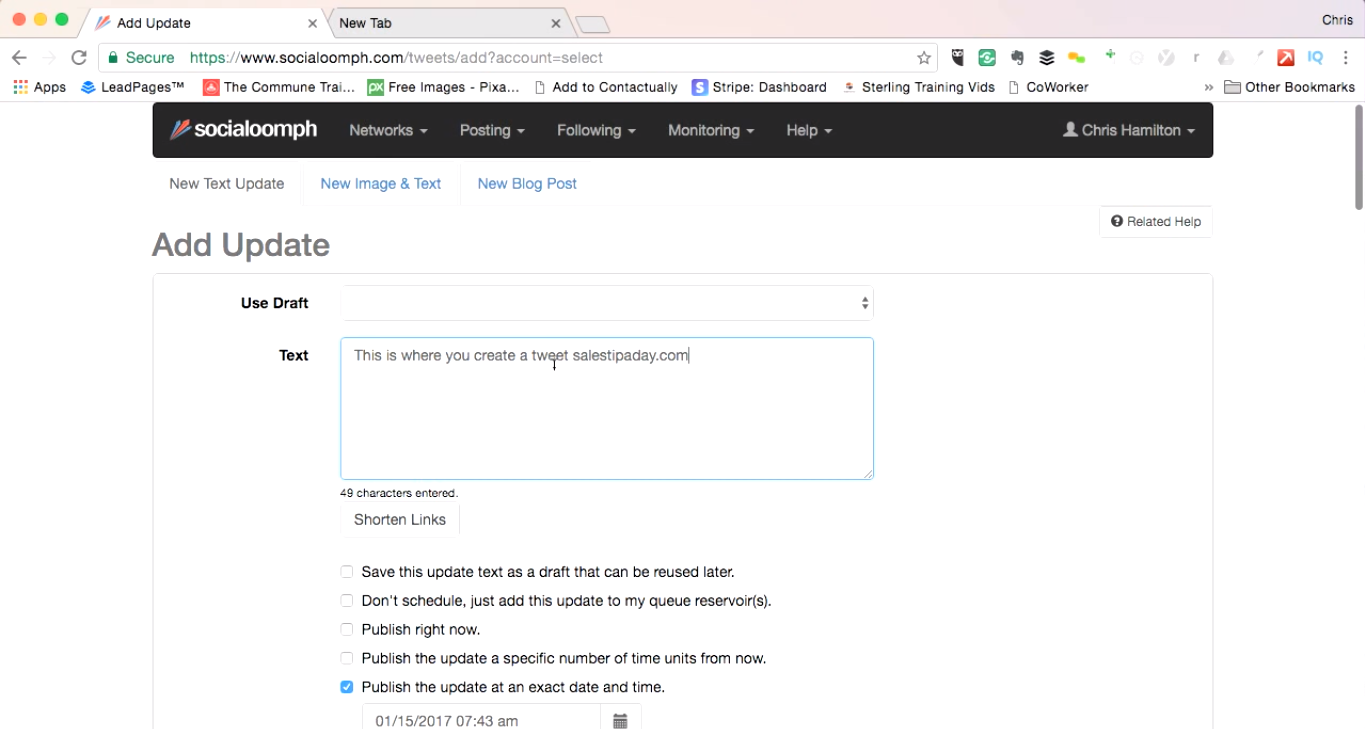
Task: Reload the page with the refresh icon
Action: [79, 58]
